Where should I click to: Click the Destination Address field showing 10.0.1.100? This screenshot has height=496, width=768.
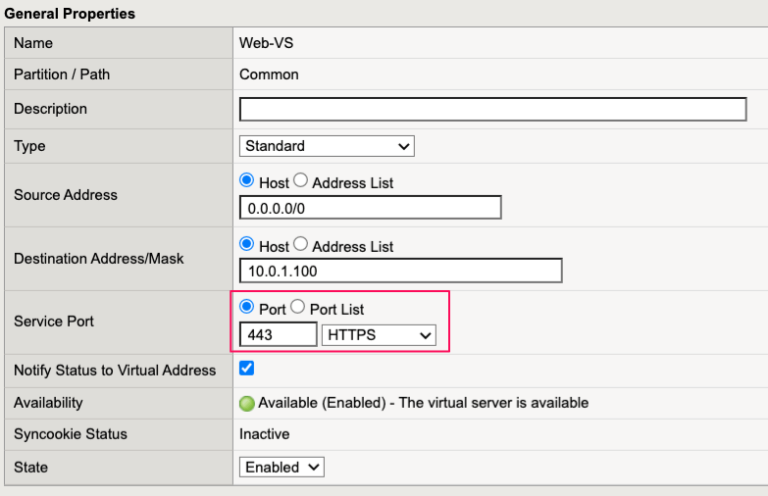coord(401,271)
